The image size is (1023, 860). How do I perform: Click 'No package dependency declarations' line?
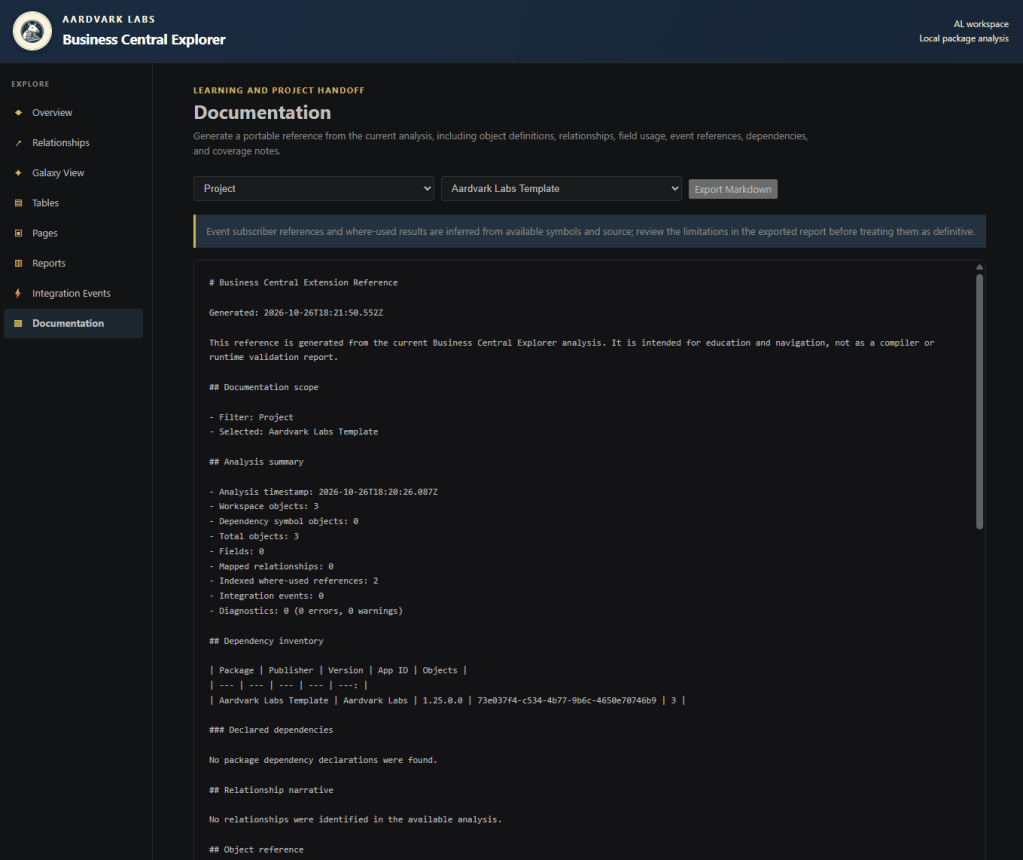click(x=323, y=760)
